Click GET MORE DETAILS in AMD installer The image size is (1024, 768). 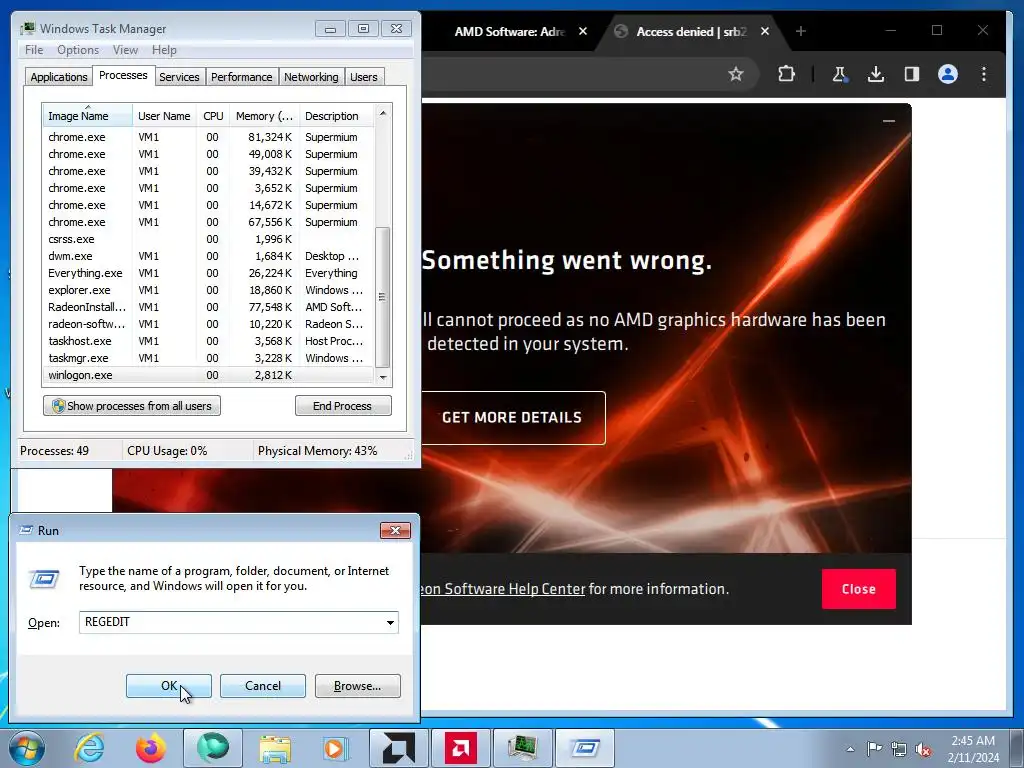pos(512,417)
